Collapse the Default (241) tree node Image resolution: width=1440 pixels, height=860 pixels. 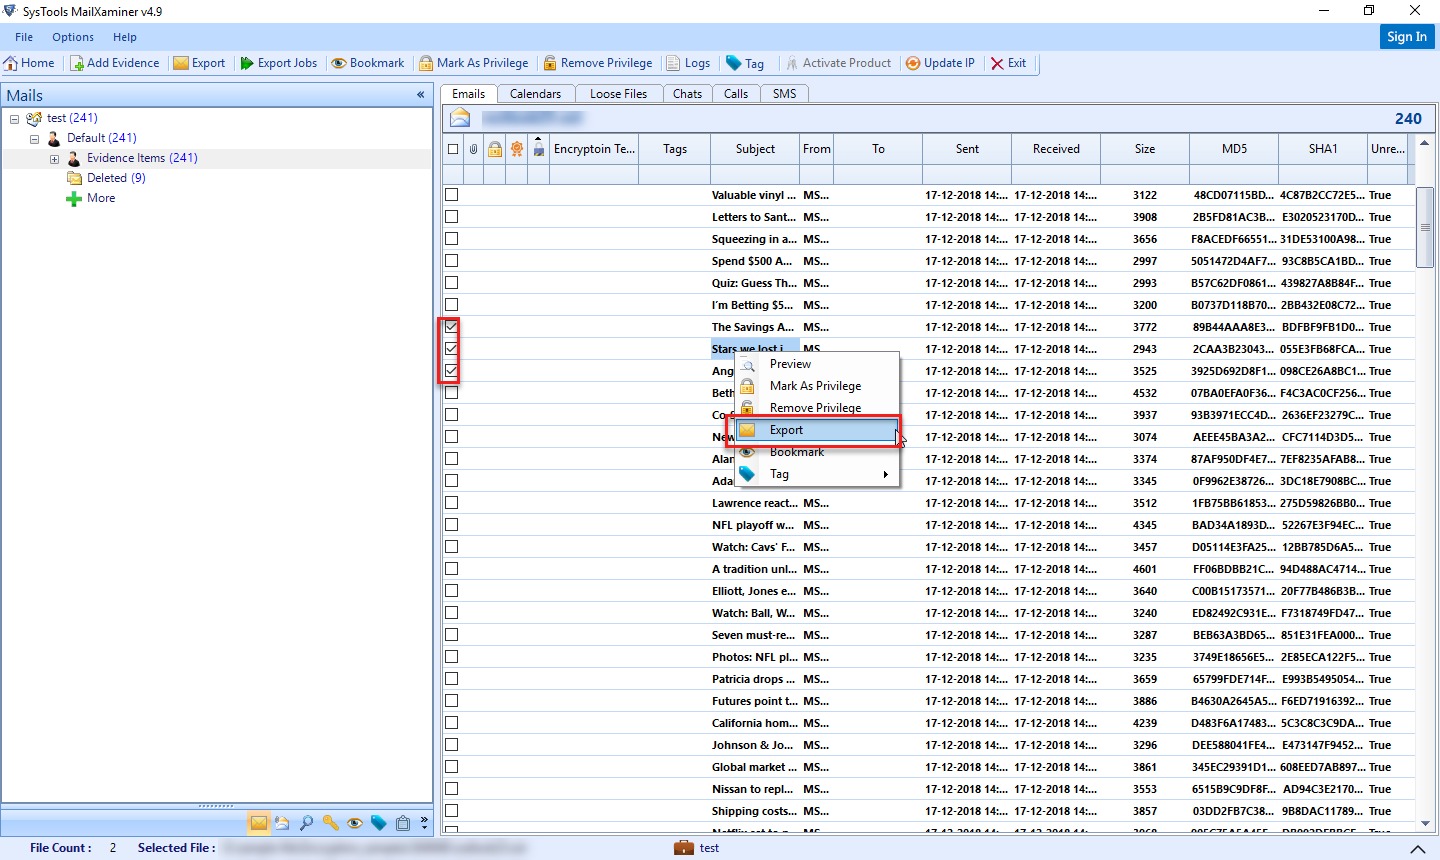(35, 139)
